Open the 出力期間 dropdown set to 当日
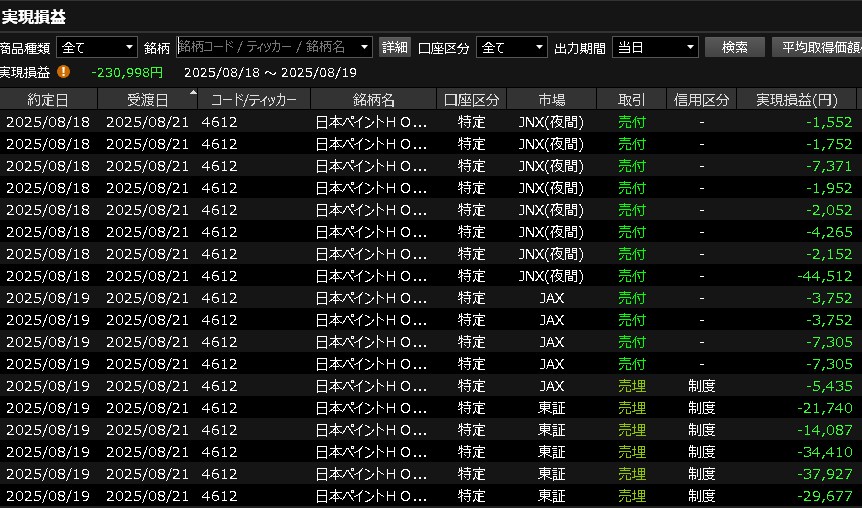 click(x=655, y=47)
